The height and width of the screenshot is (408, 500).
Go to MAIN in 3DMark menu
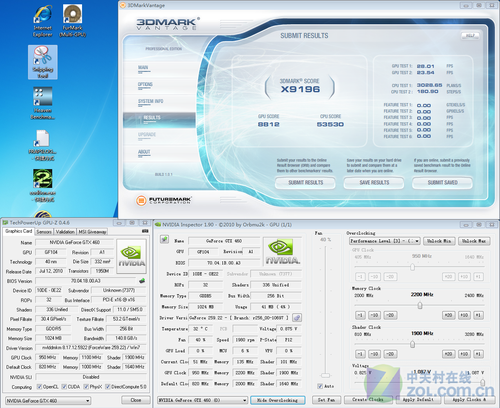[x=144, y=68]
